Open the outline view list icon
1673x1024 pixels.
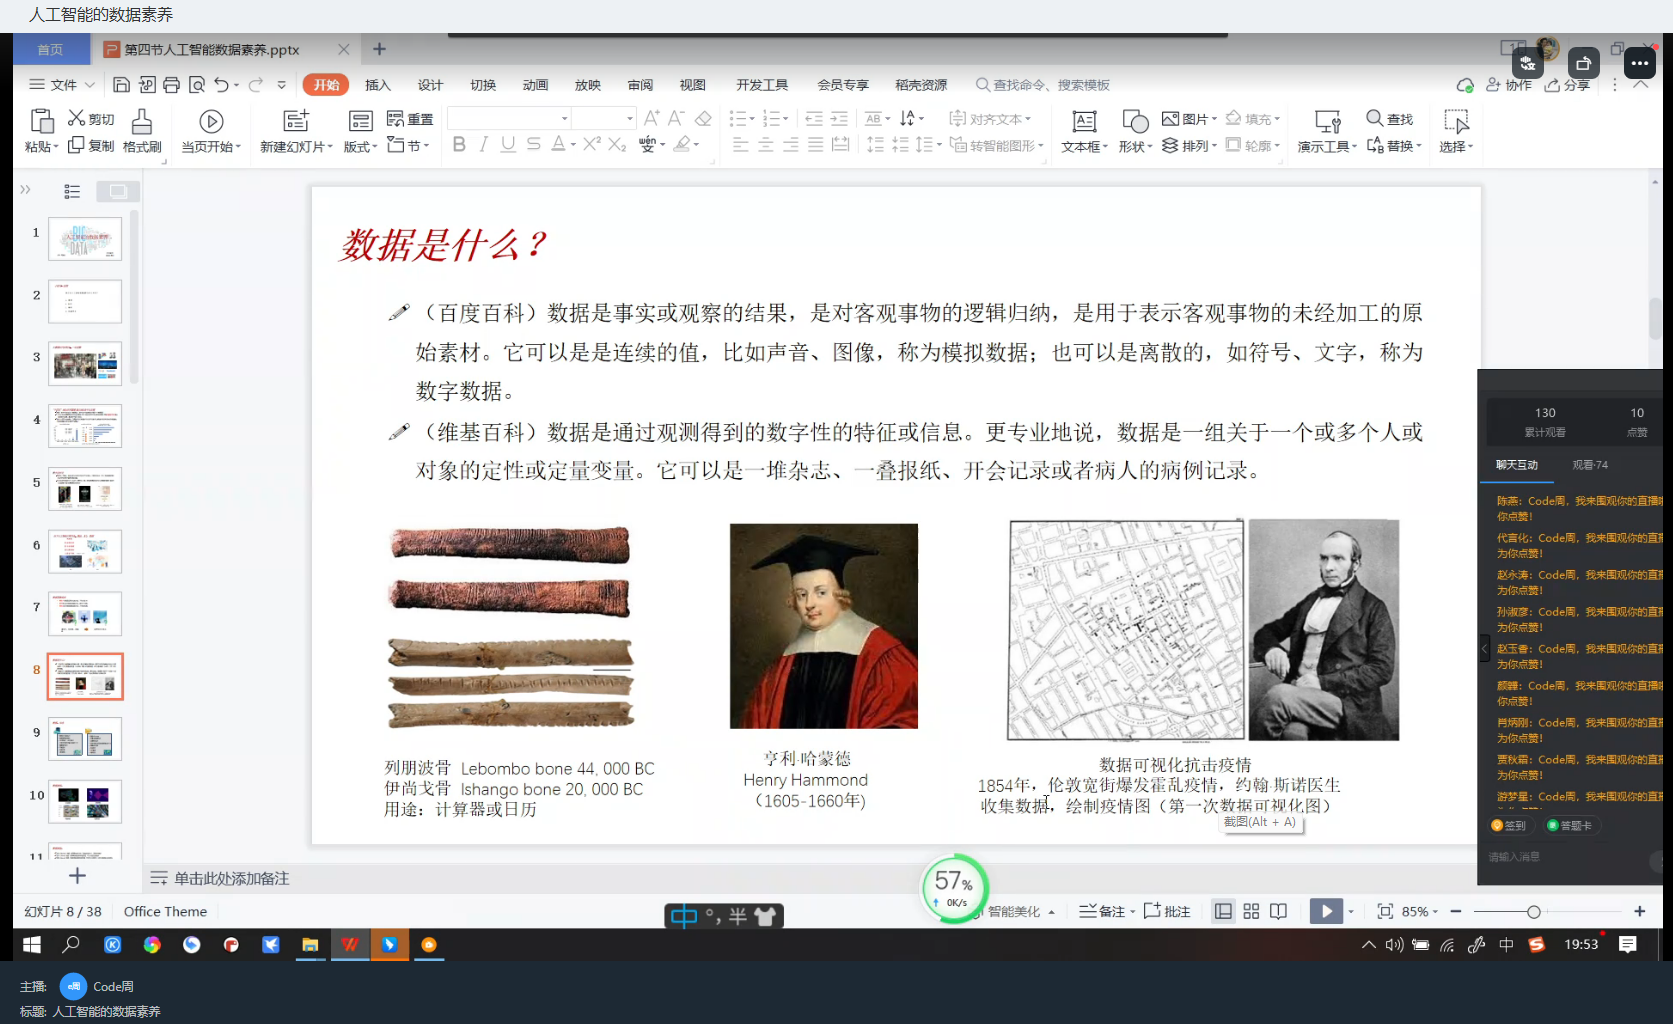pyautogui.click(x=72, y=191)
